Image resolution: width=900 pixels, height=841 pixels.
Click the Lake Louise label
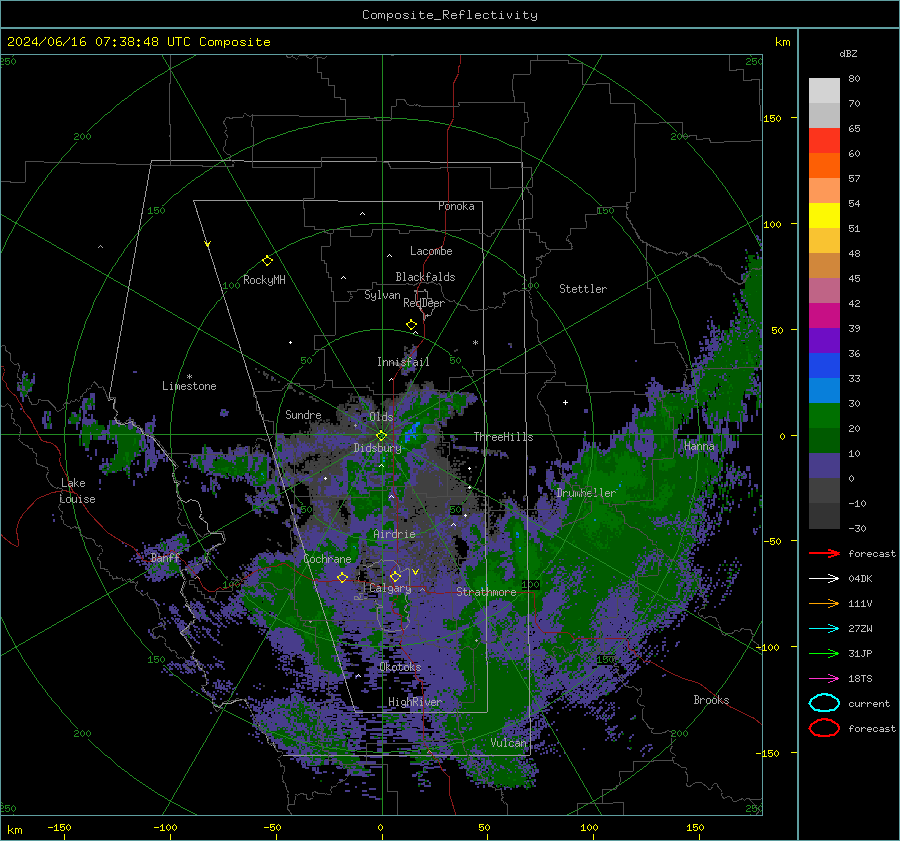coord(77,491)
